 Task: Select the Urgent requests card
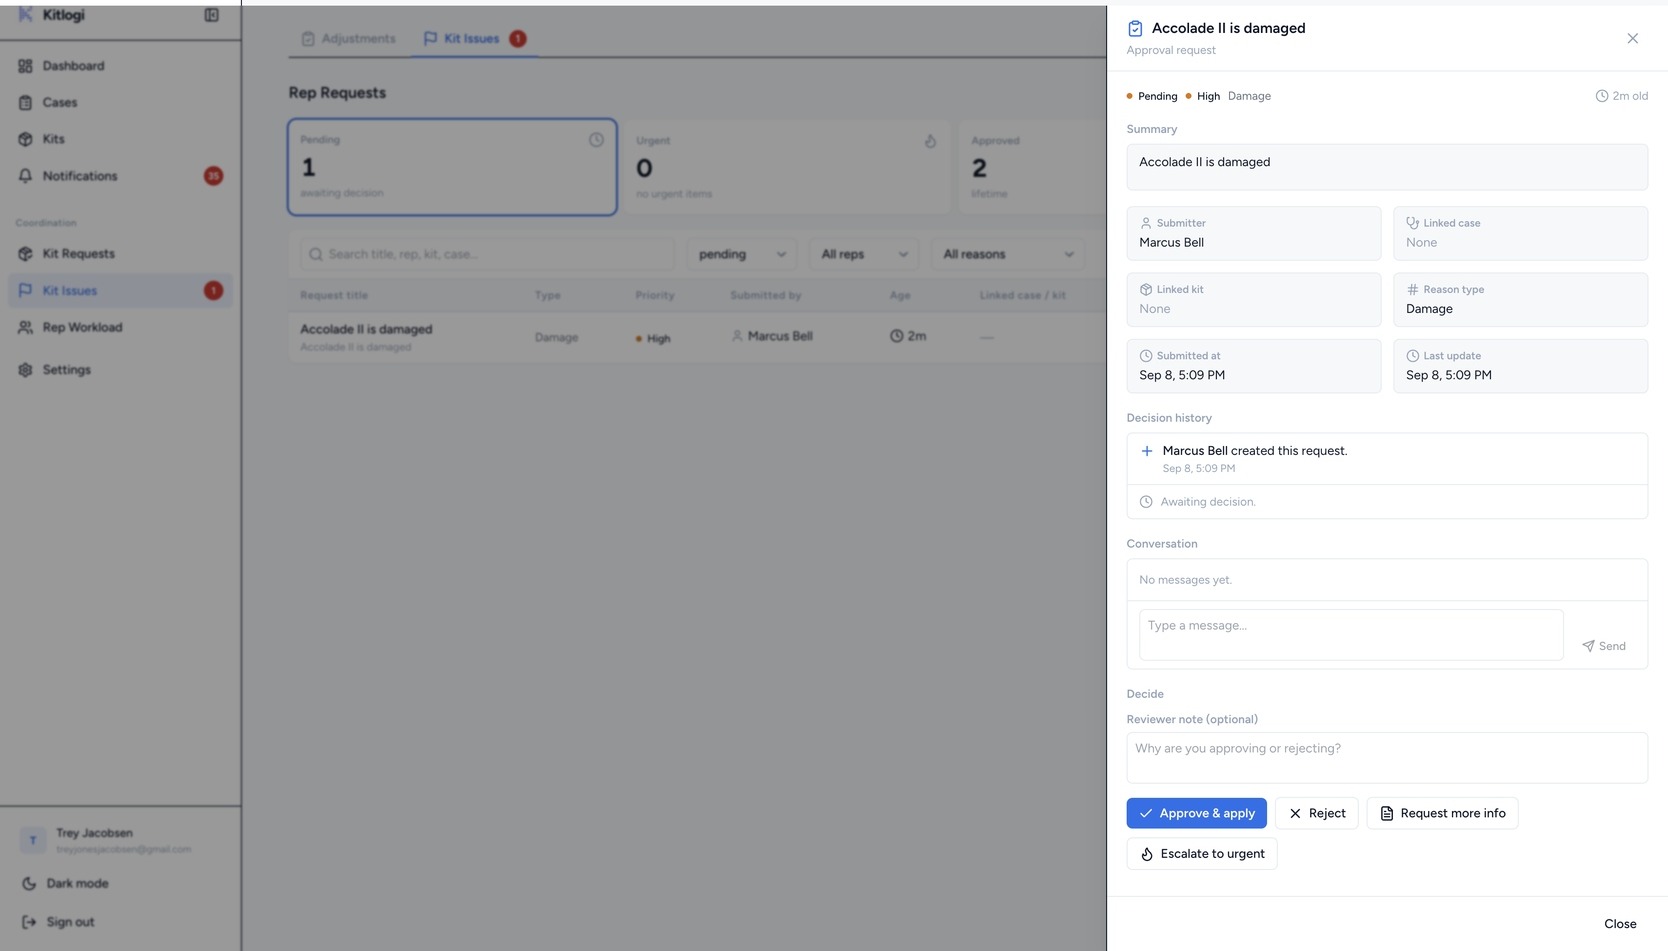coord(786,167)
